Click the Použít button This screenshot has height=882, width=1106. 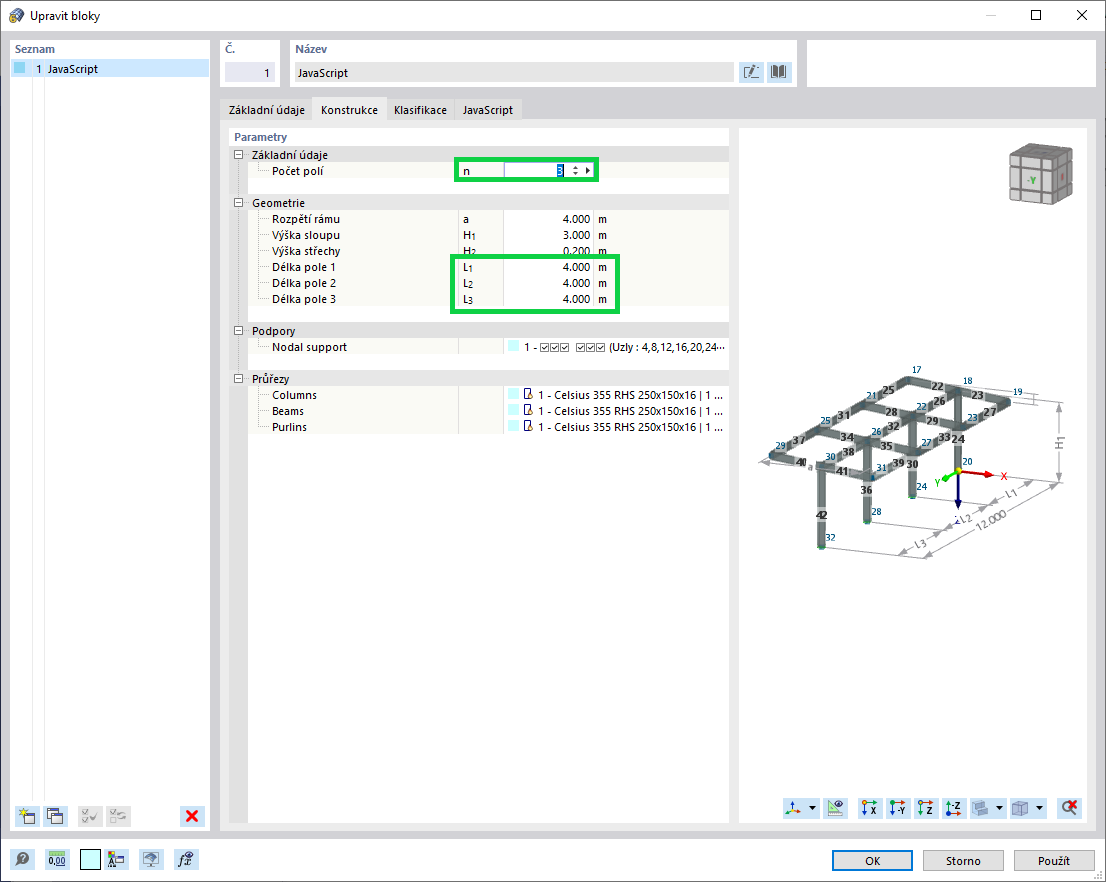coord(1054,861)
